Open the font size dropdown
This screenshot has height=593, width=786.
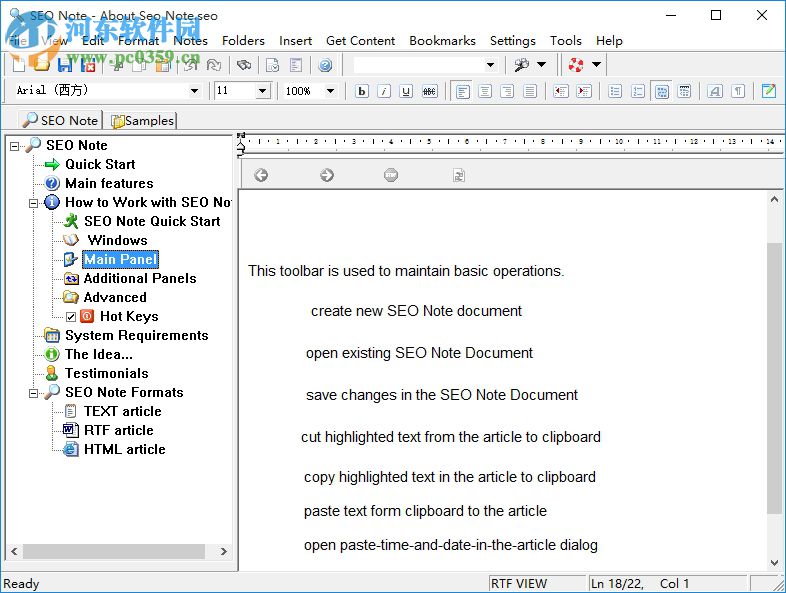coord(262,91)
